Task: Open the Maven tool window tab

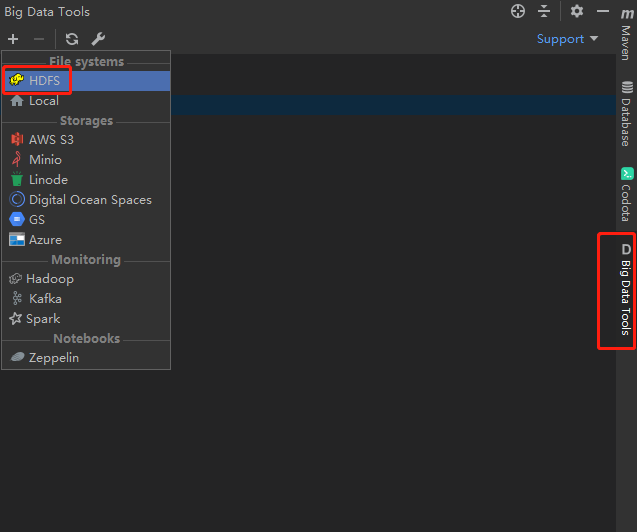Action: click(627, 35)
